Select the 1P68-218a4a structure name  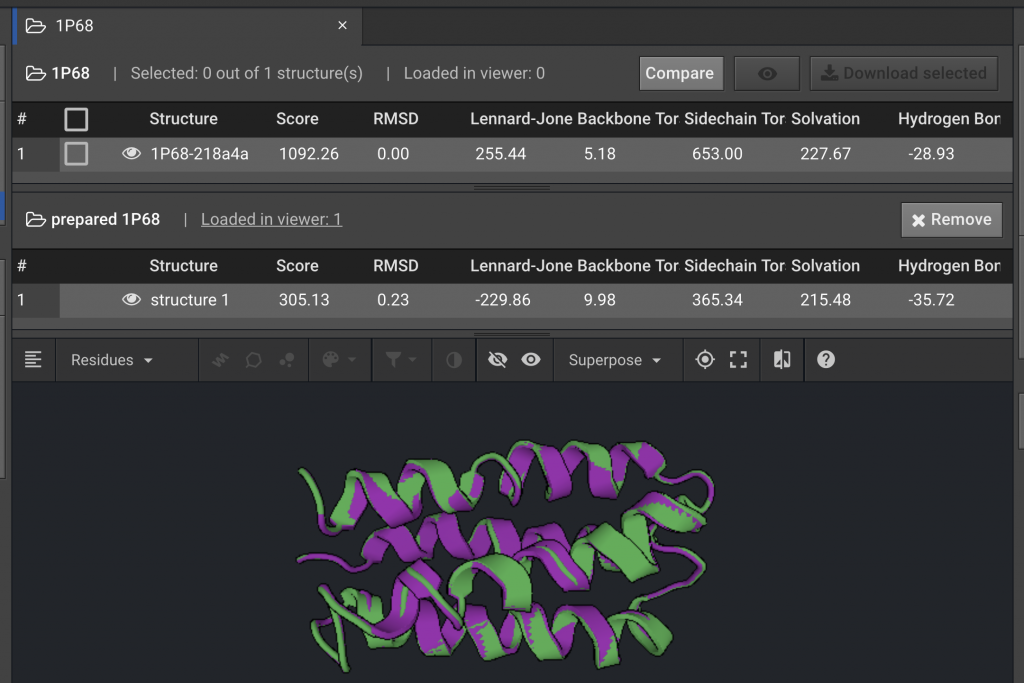point(199,154)
